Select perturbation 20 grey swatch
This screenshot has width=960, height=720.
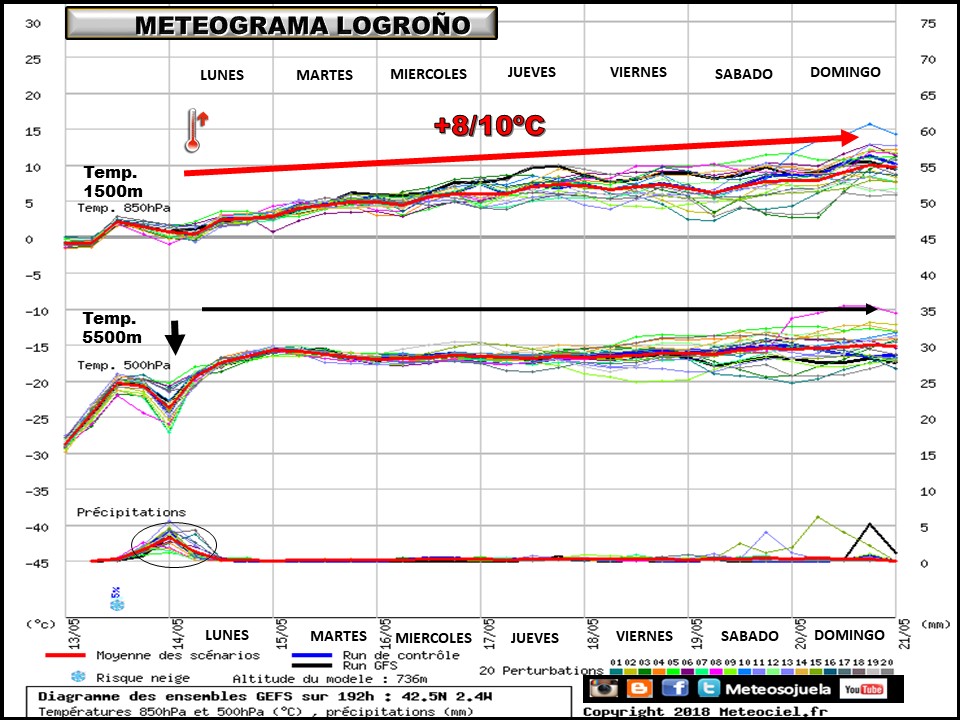[887, 671]
